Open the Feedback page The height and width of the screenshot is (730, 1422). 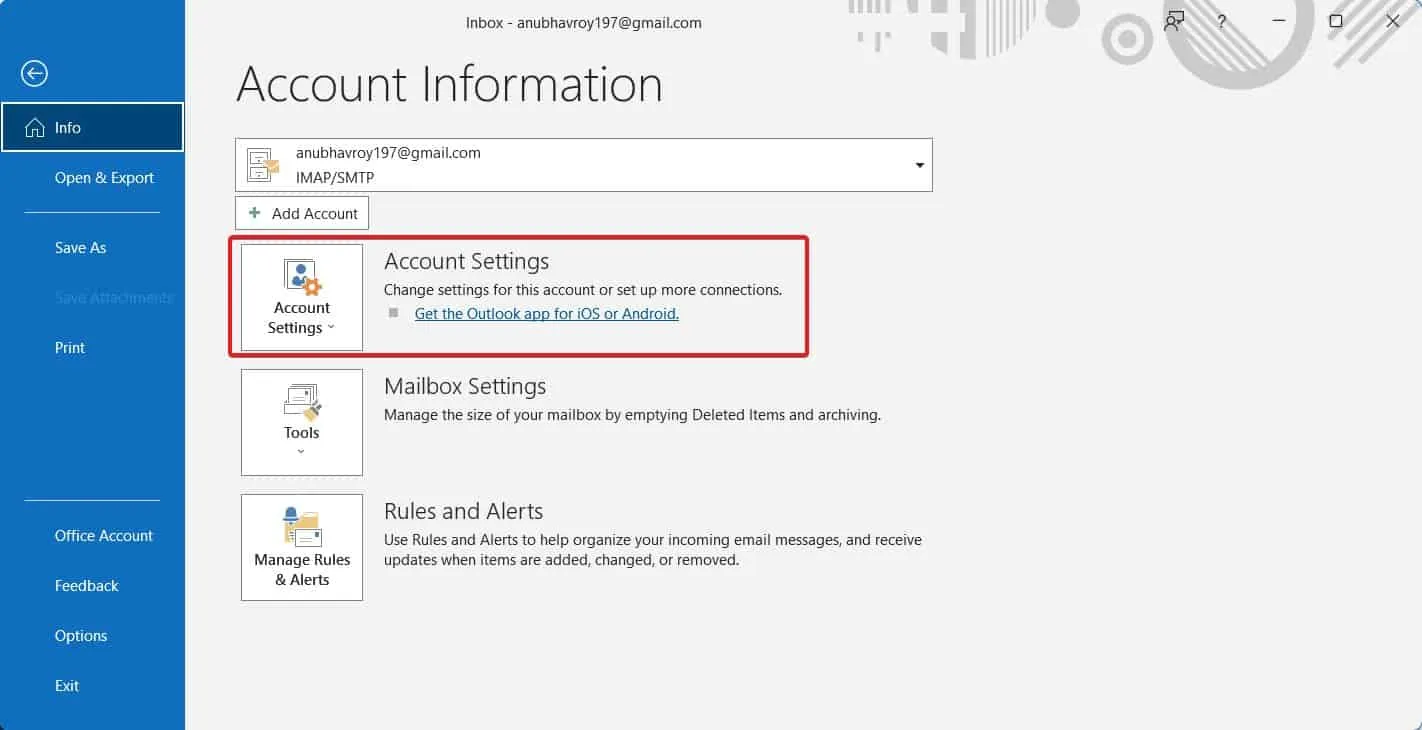tap(87, 586)
